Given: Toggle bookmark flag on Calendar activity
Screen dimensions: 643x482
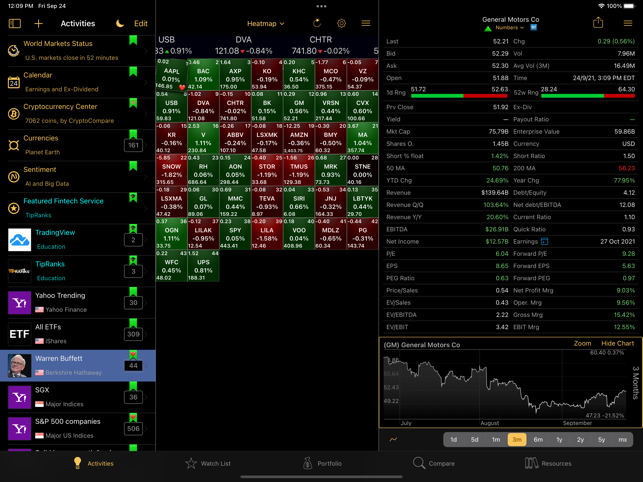Looking at the screenshot, I should tap(133, 71).
